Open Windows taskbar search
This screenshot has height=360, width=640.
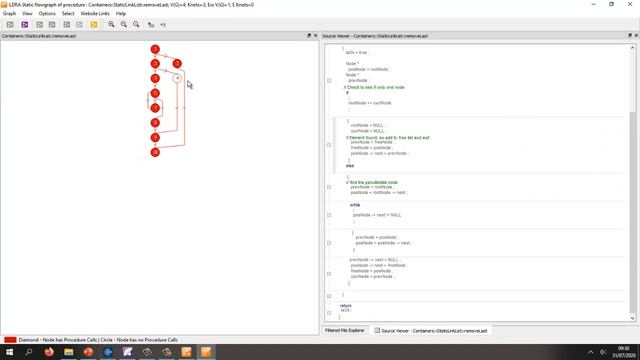[29, 352]
